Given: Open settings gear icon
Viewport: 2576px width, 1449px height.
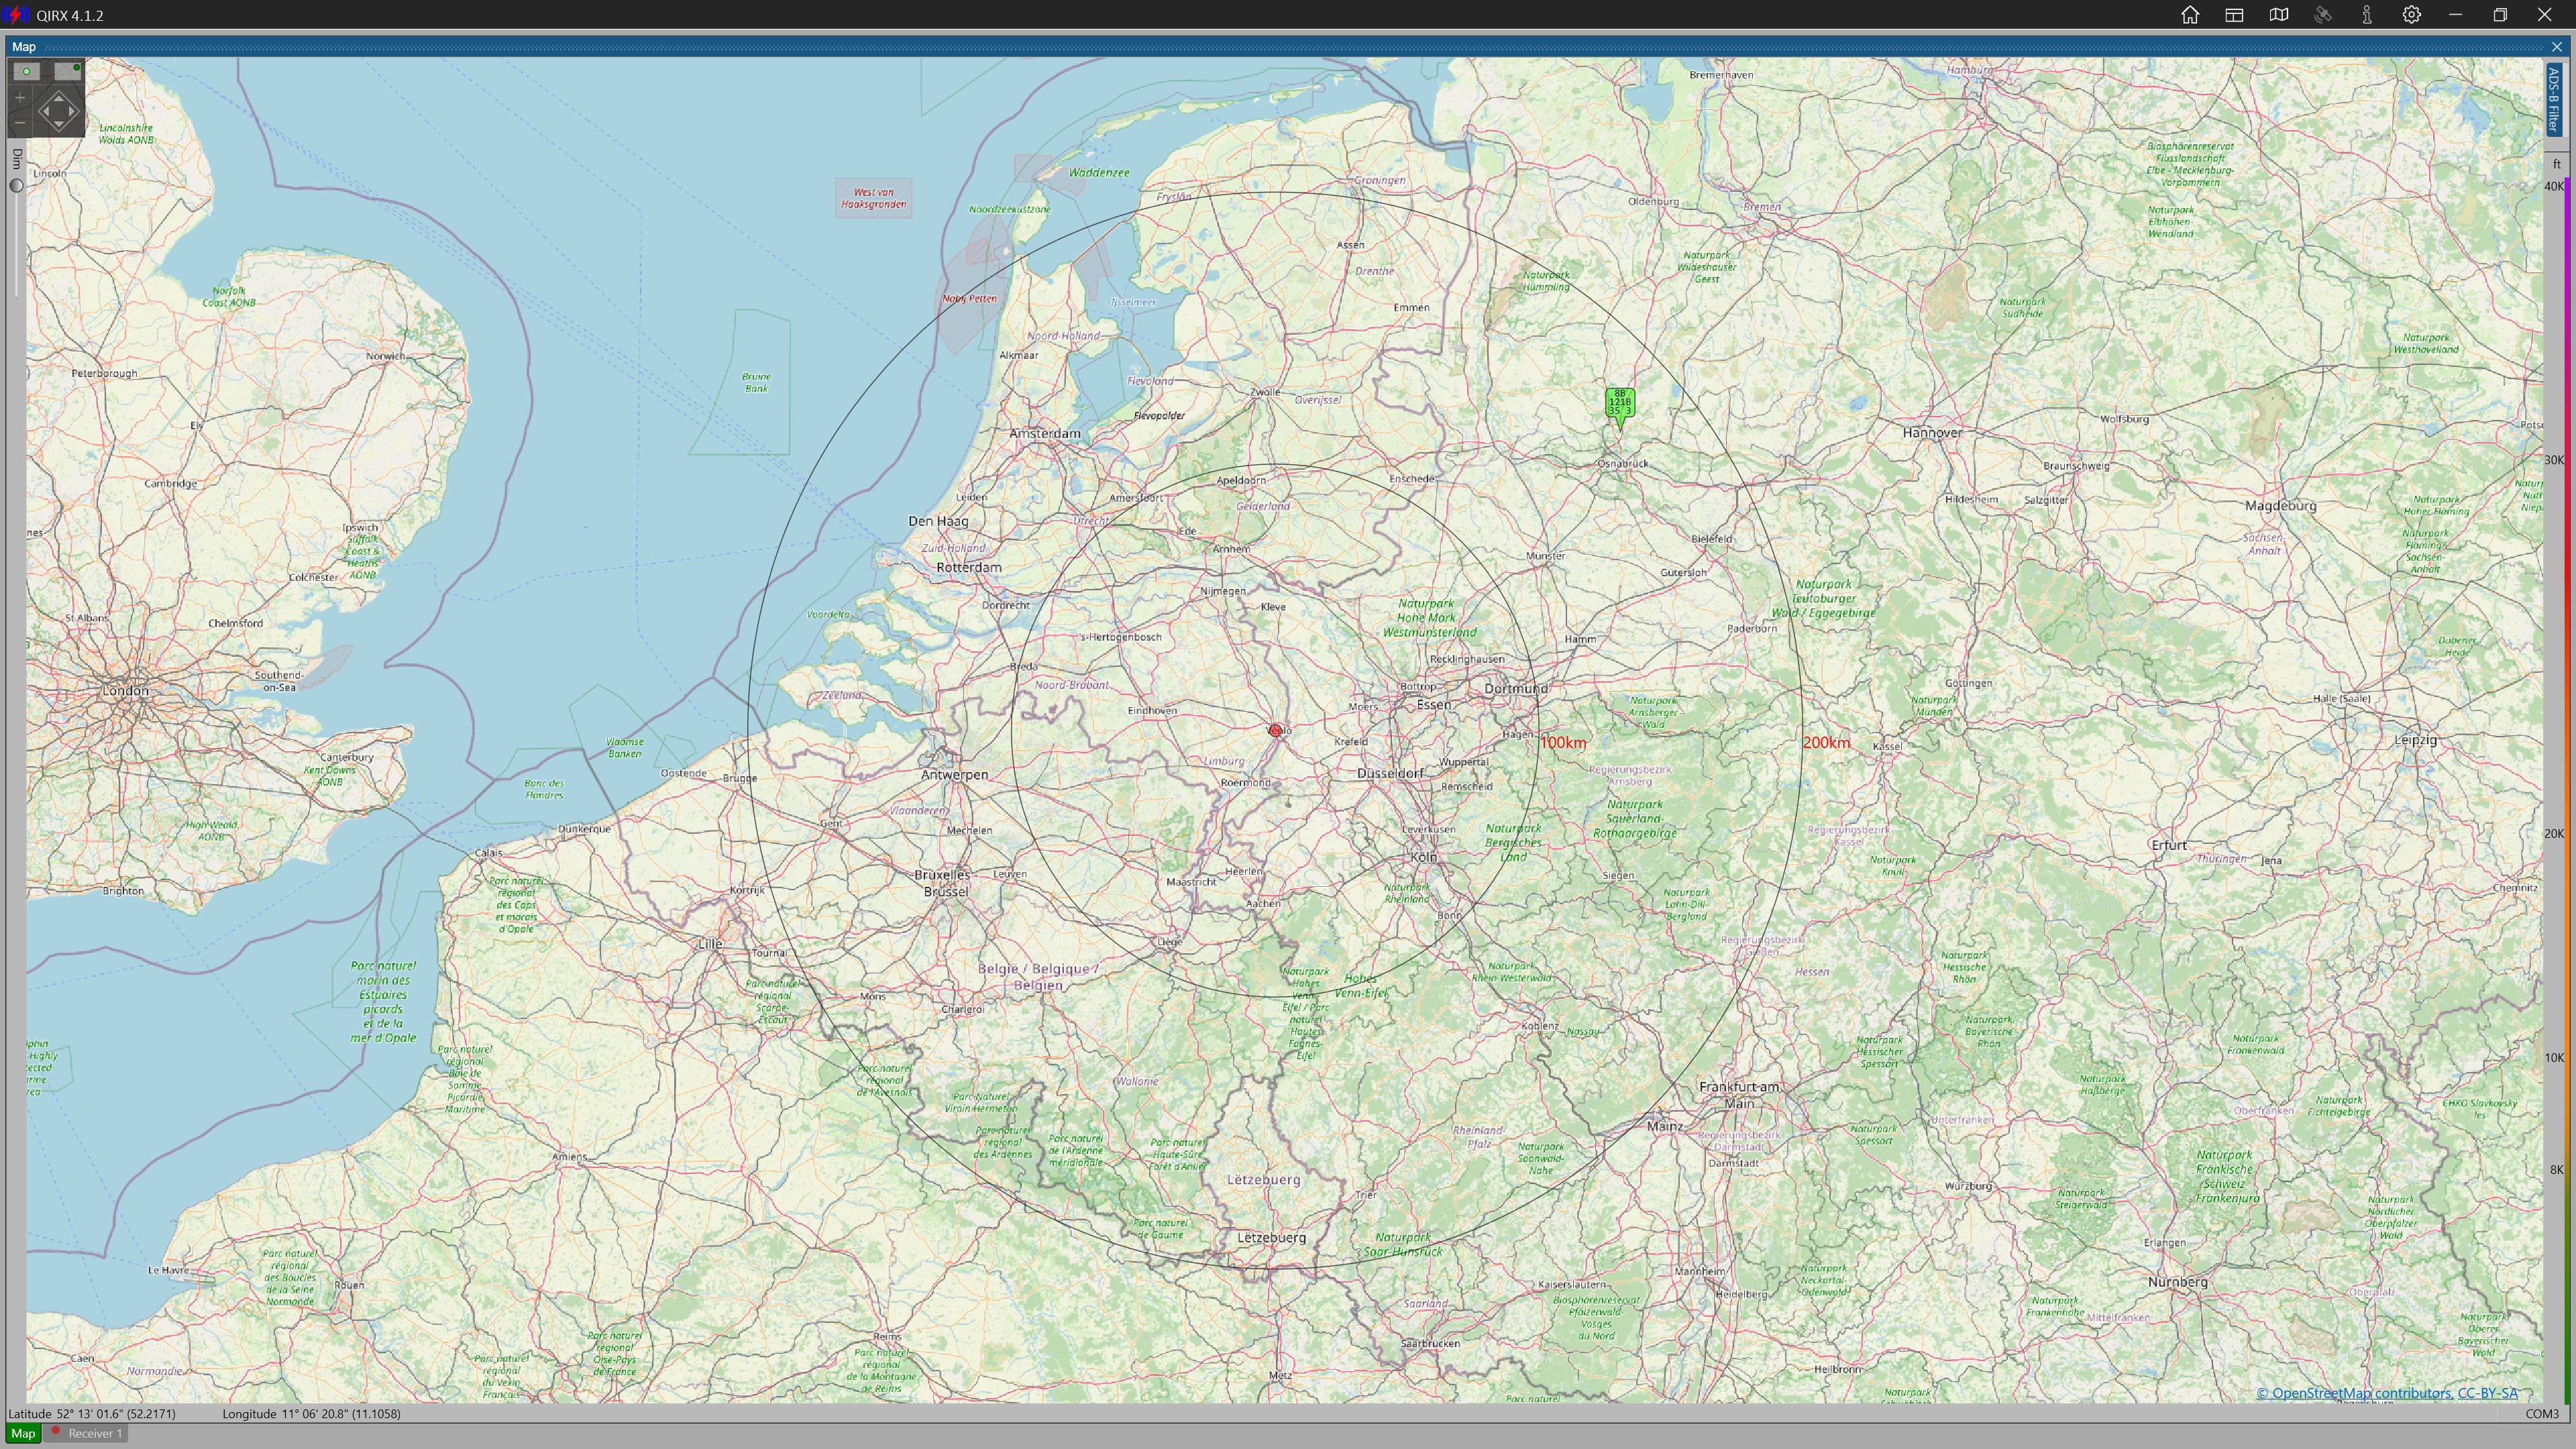Looking at the screenshot, I should [x=2411, y=15].
